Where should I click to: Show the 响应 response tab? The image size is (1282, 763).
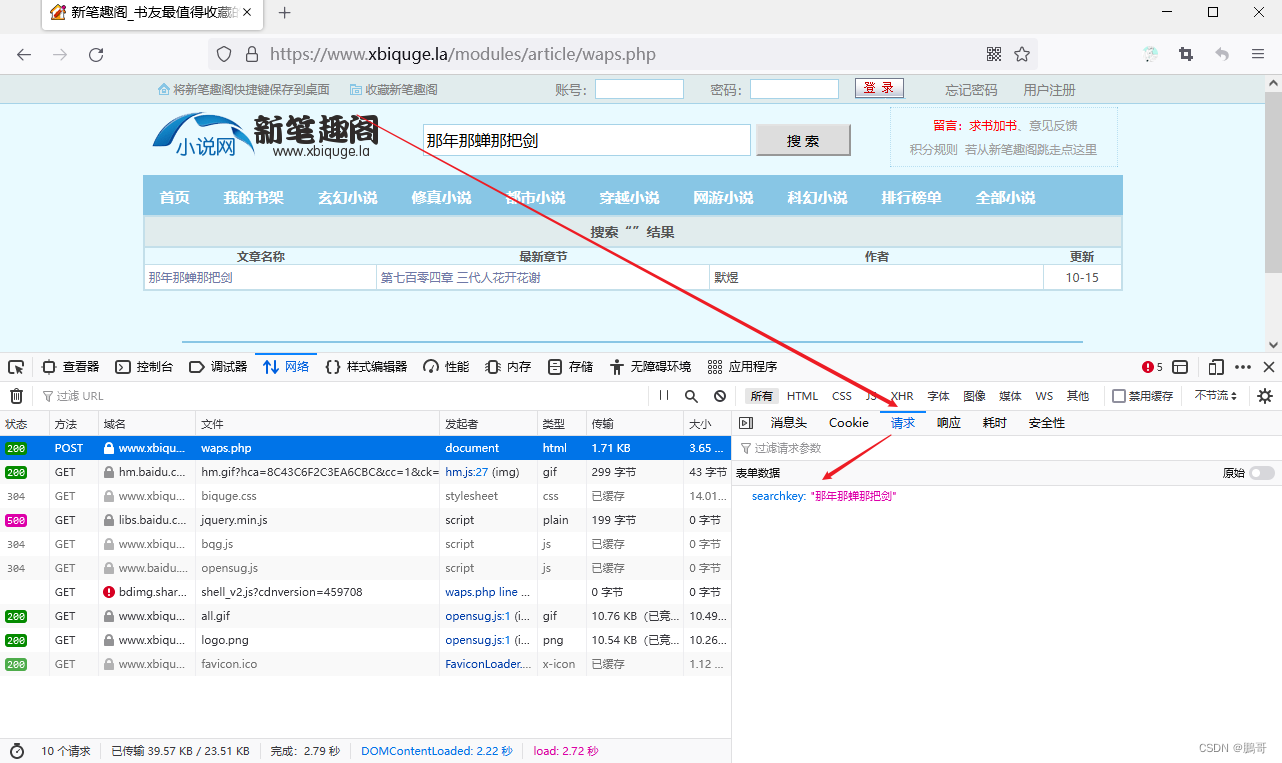coord(949,423)
